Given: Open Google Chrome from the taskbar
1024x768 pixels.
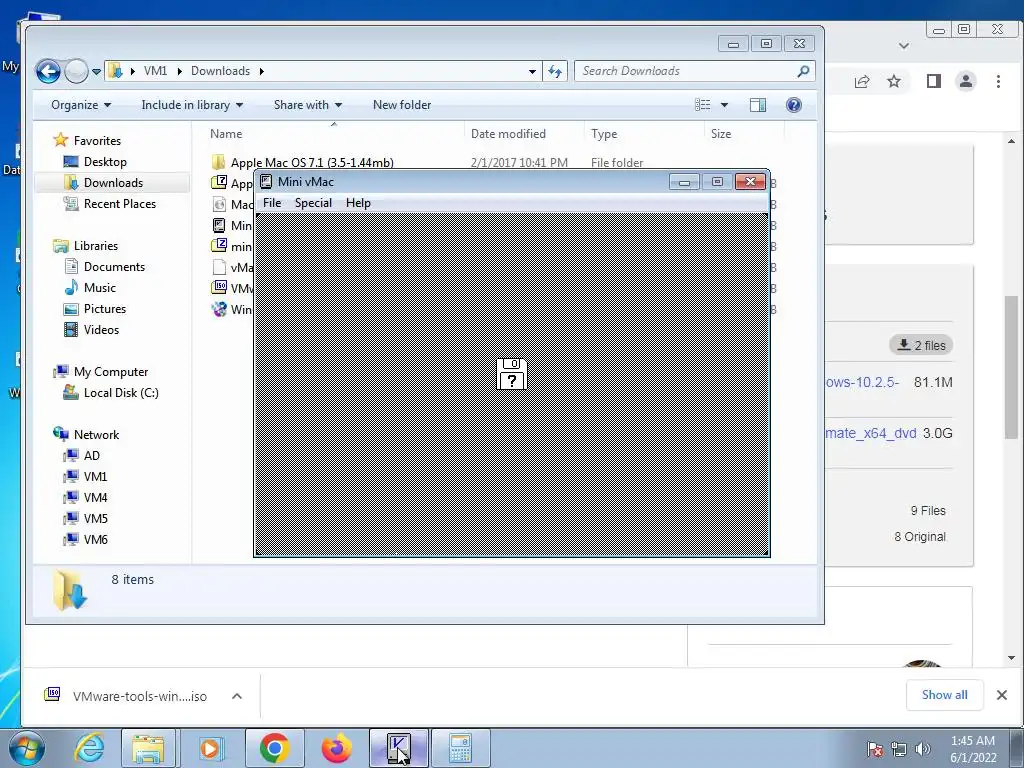Looking at the screenshot, I should tap(274, 748).
